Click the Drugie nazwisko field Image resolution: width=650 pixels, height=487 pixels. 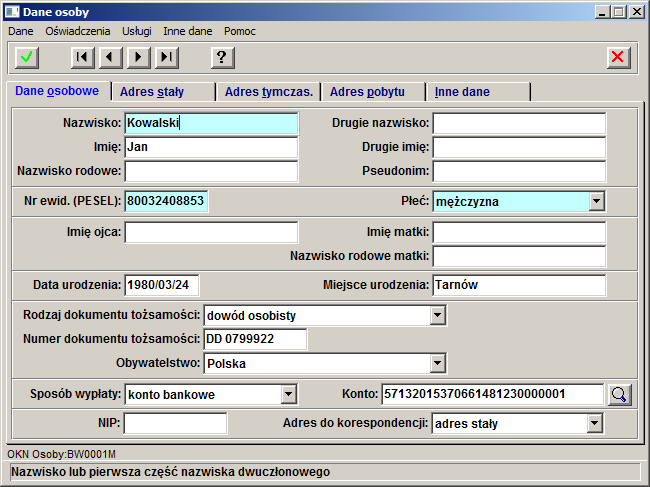[x=519, y=123]
